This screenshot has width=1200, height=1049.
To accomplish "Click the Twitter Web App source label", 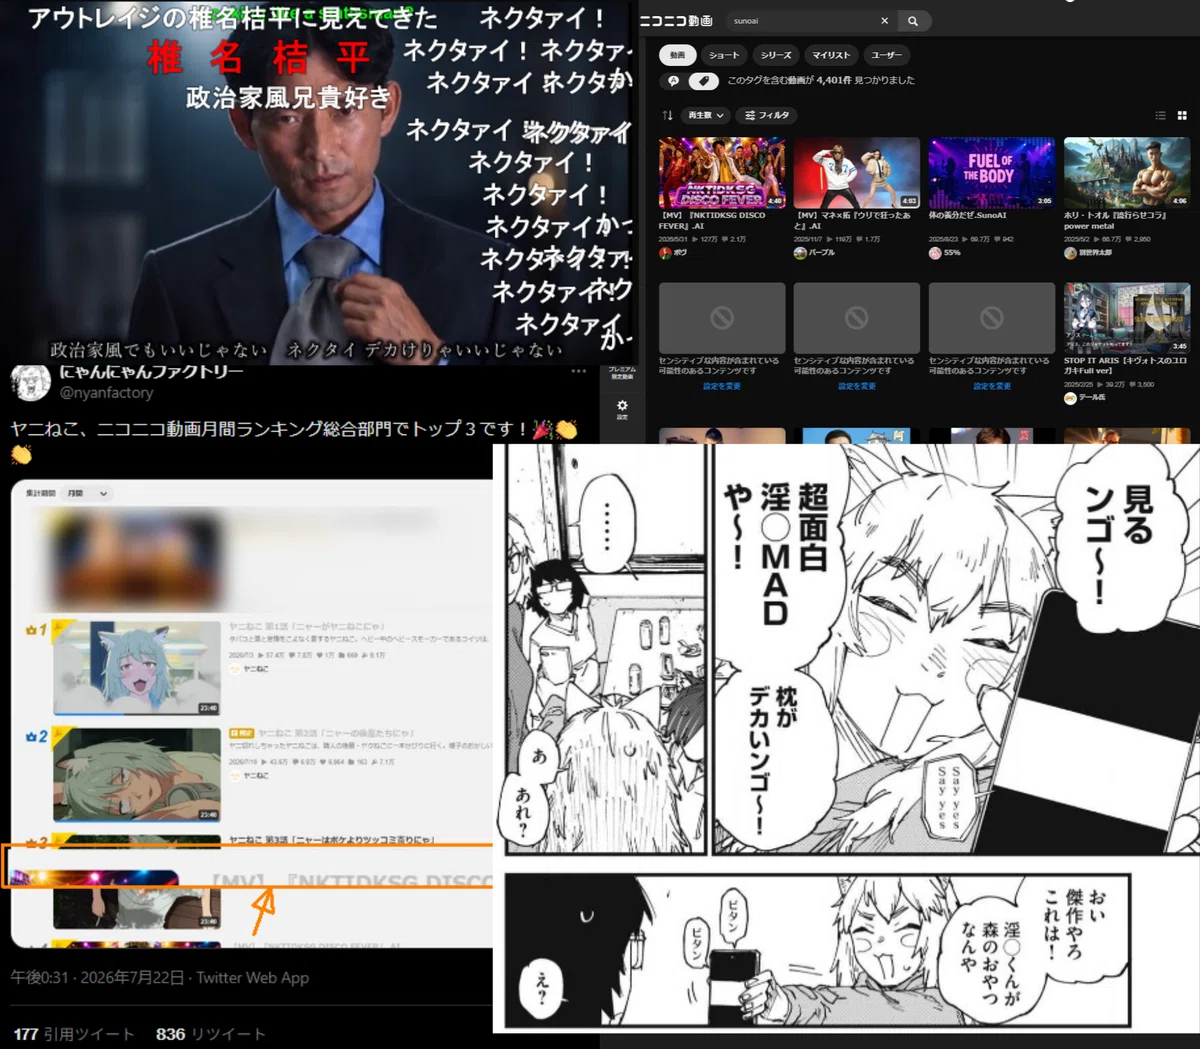I will [253, 977].
